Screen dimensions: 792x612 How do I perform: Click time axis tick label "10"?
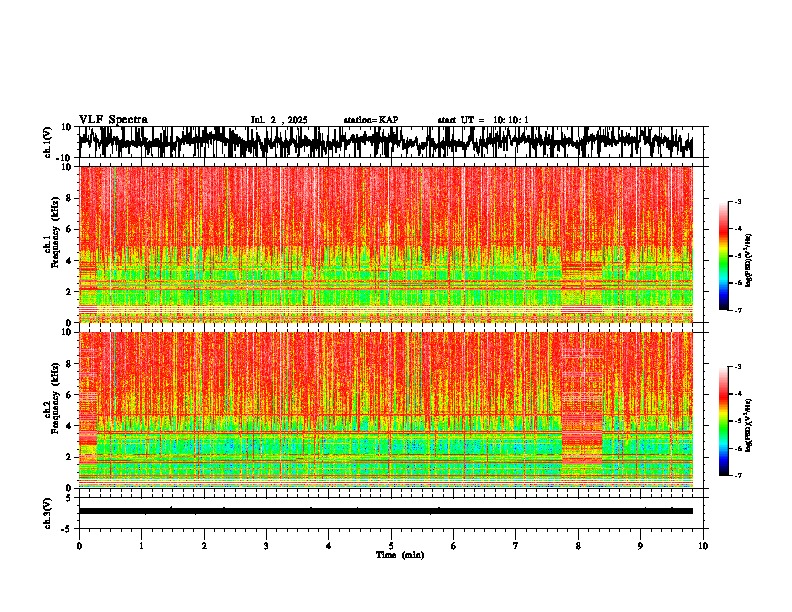coord(703,546)
